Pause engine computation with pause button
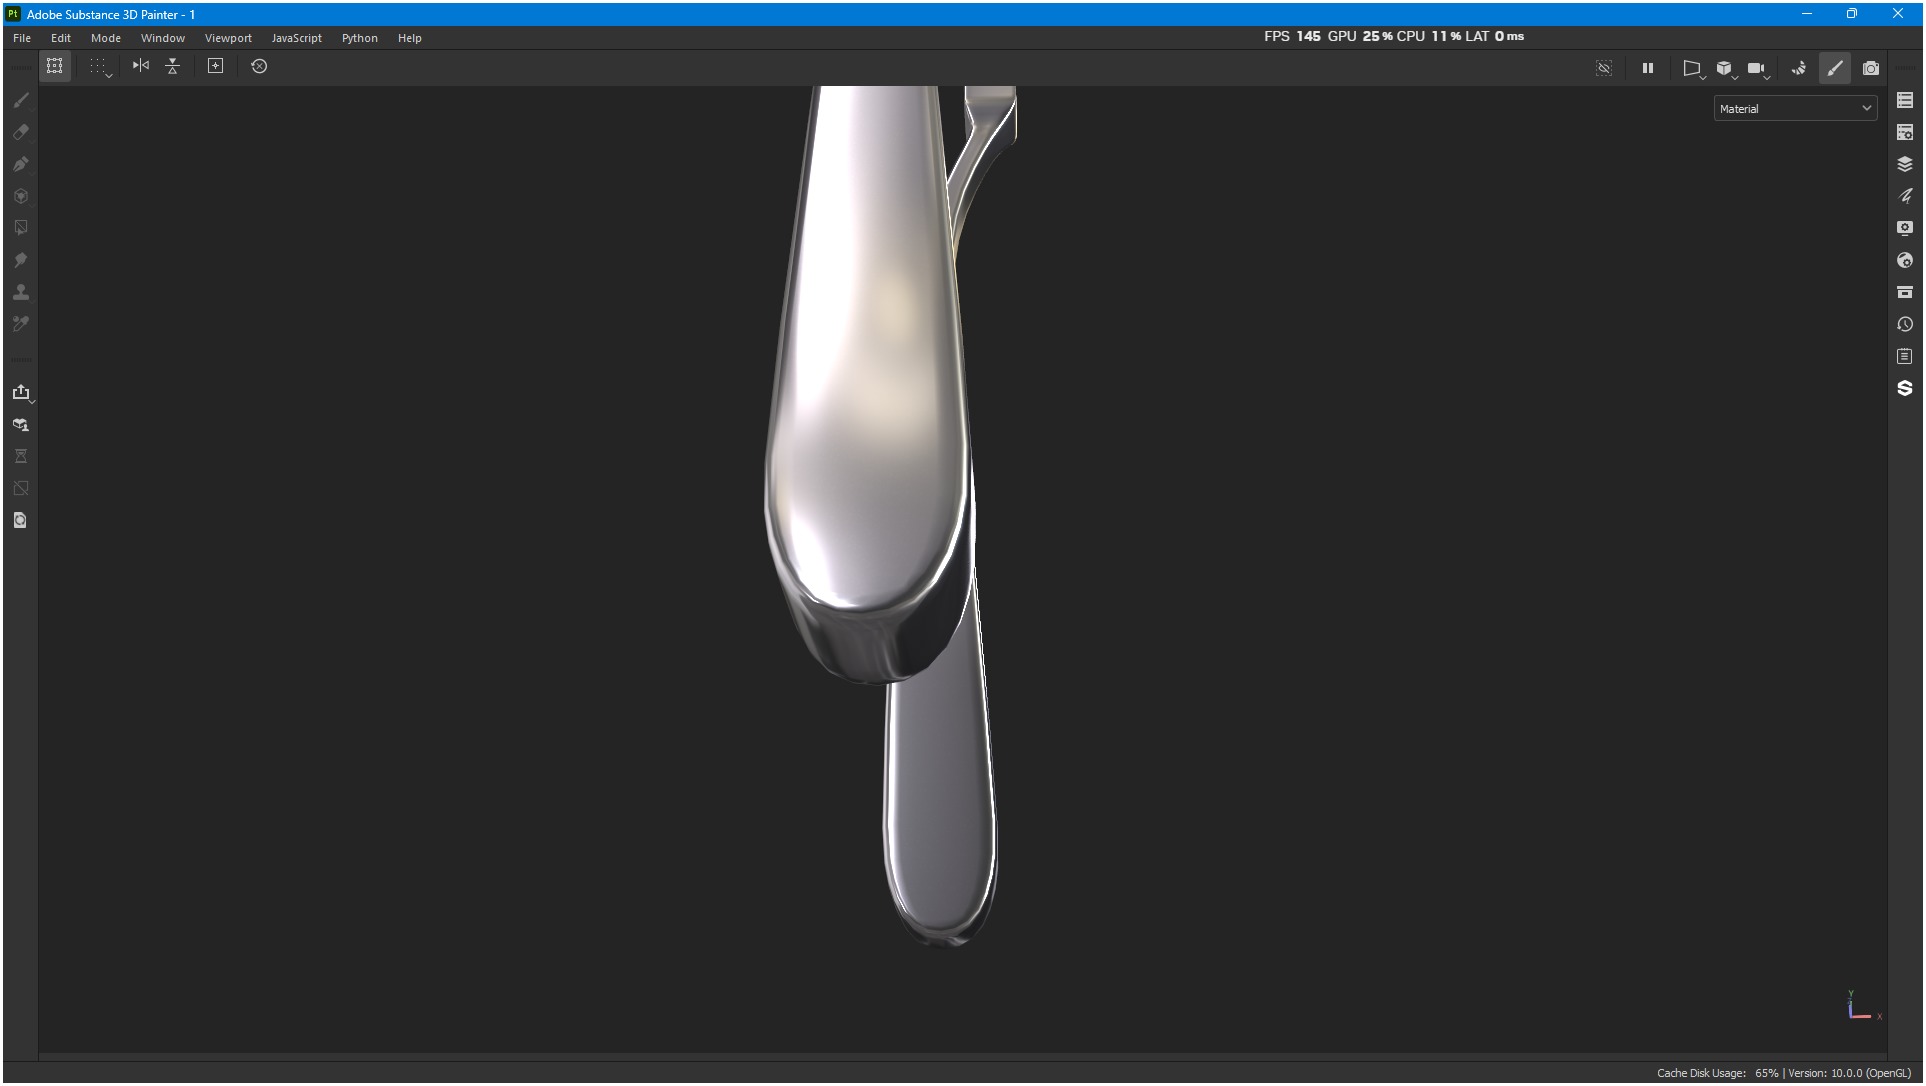The image size is (1926, 1086). point(1647,68)
